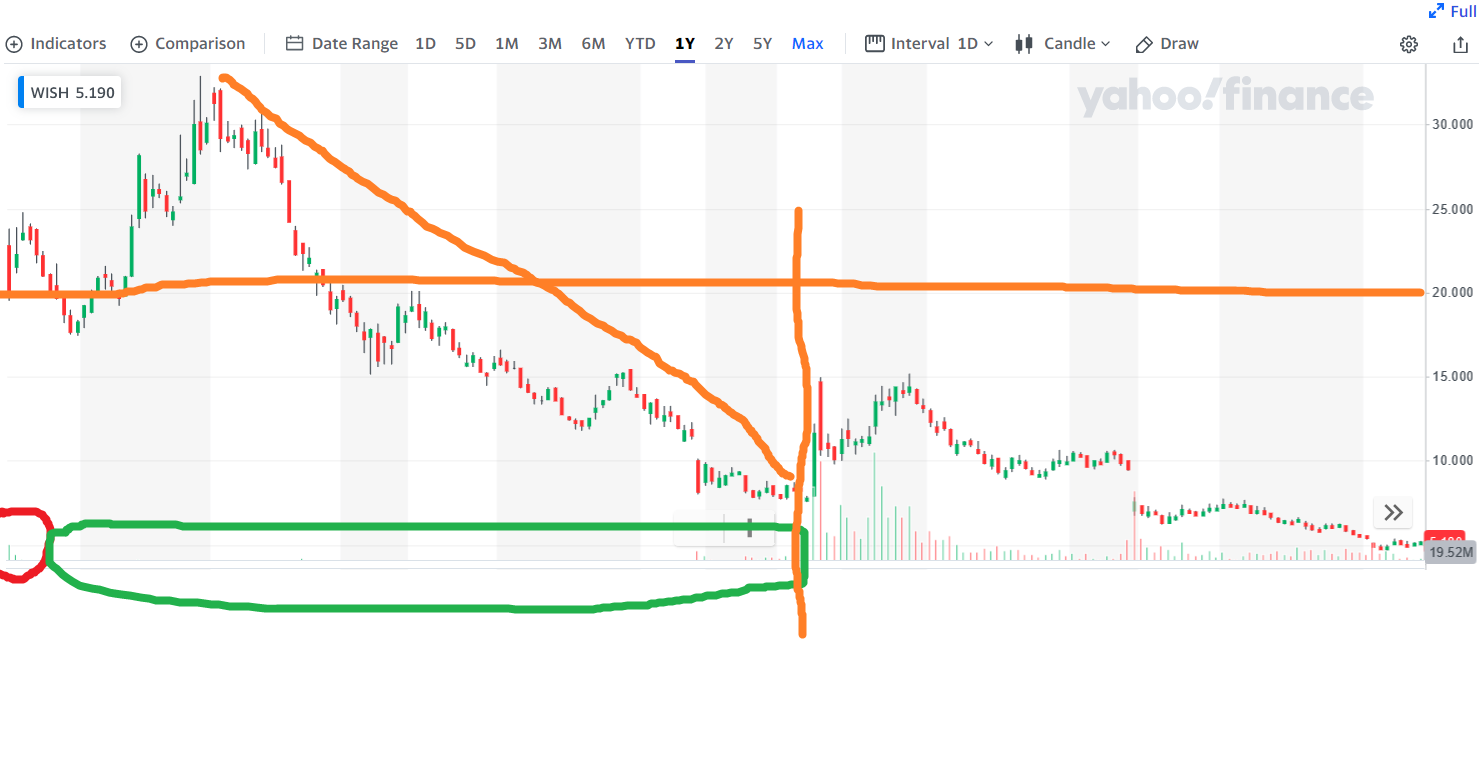Activate the Draw tool
The image size is (1479, 760).
tap(1167, 44)
